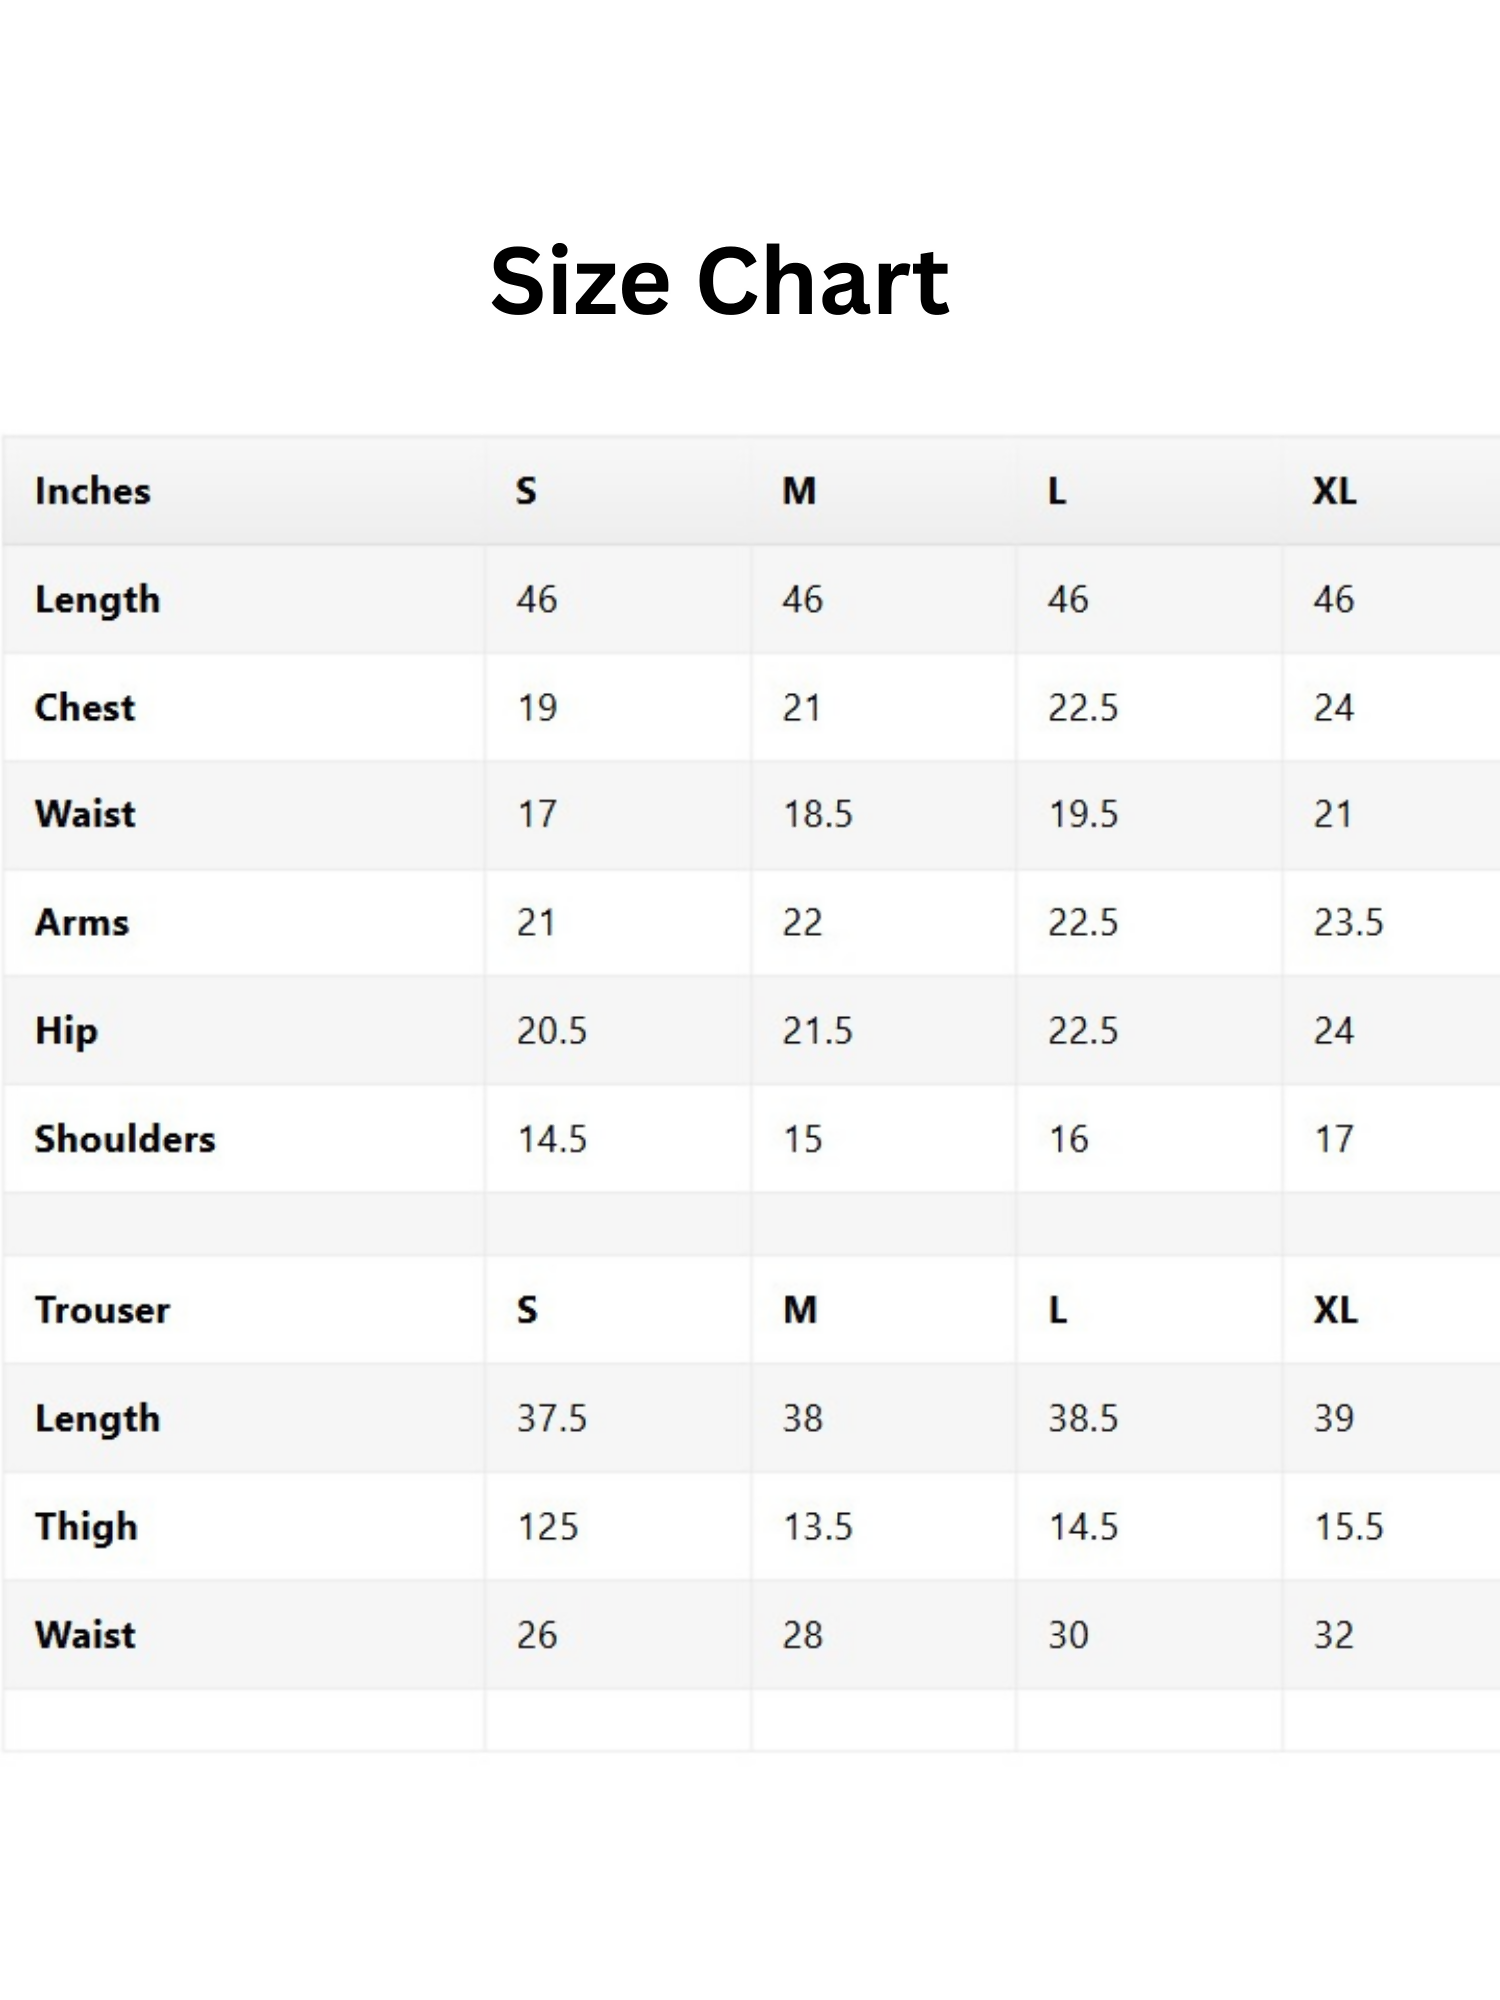Select the Thigh value 15.5 for XL

click(x=1348, y=1527)
